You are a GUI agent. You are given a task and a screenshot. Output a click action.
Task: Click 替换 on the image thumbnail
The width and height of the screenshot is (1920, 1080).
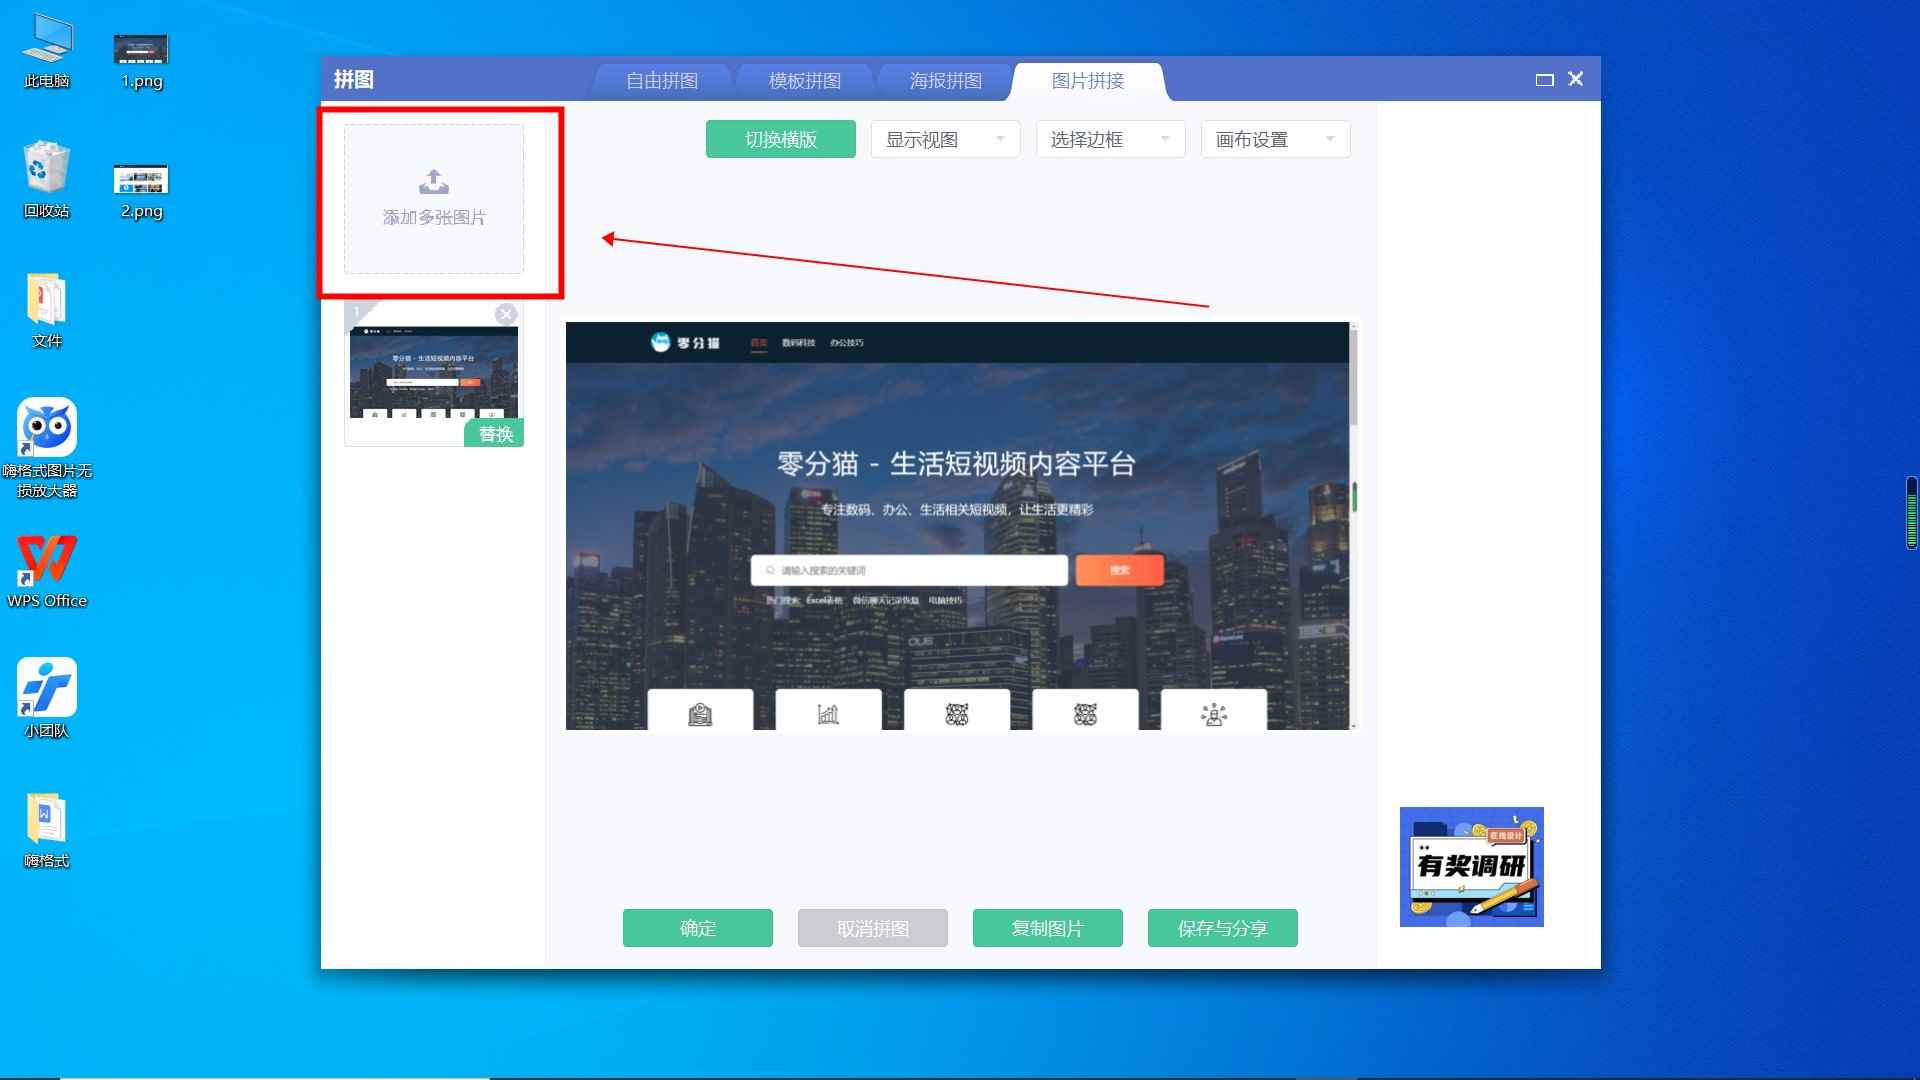tap(494, 434)
